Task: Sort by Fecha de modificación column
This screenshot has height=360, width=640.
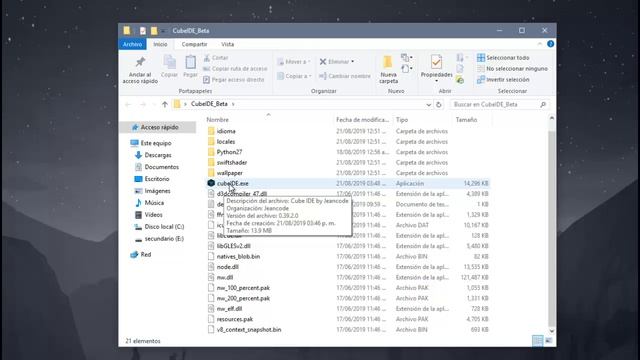Action: [x=362, y=120]
